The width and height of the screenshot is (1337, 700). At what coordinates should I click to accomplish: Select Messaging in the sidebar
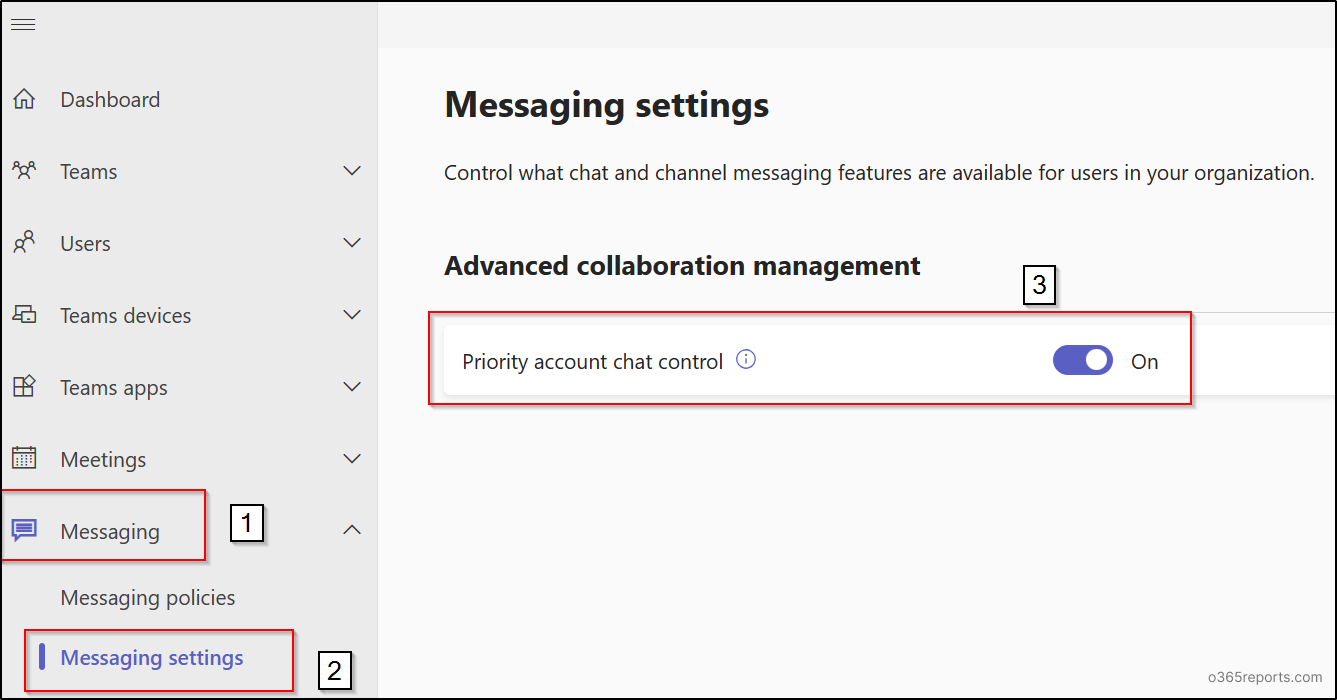click(110, 532)
